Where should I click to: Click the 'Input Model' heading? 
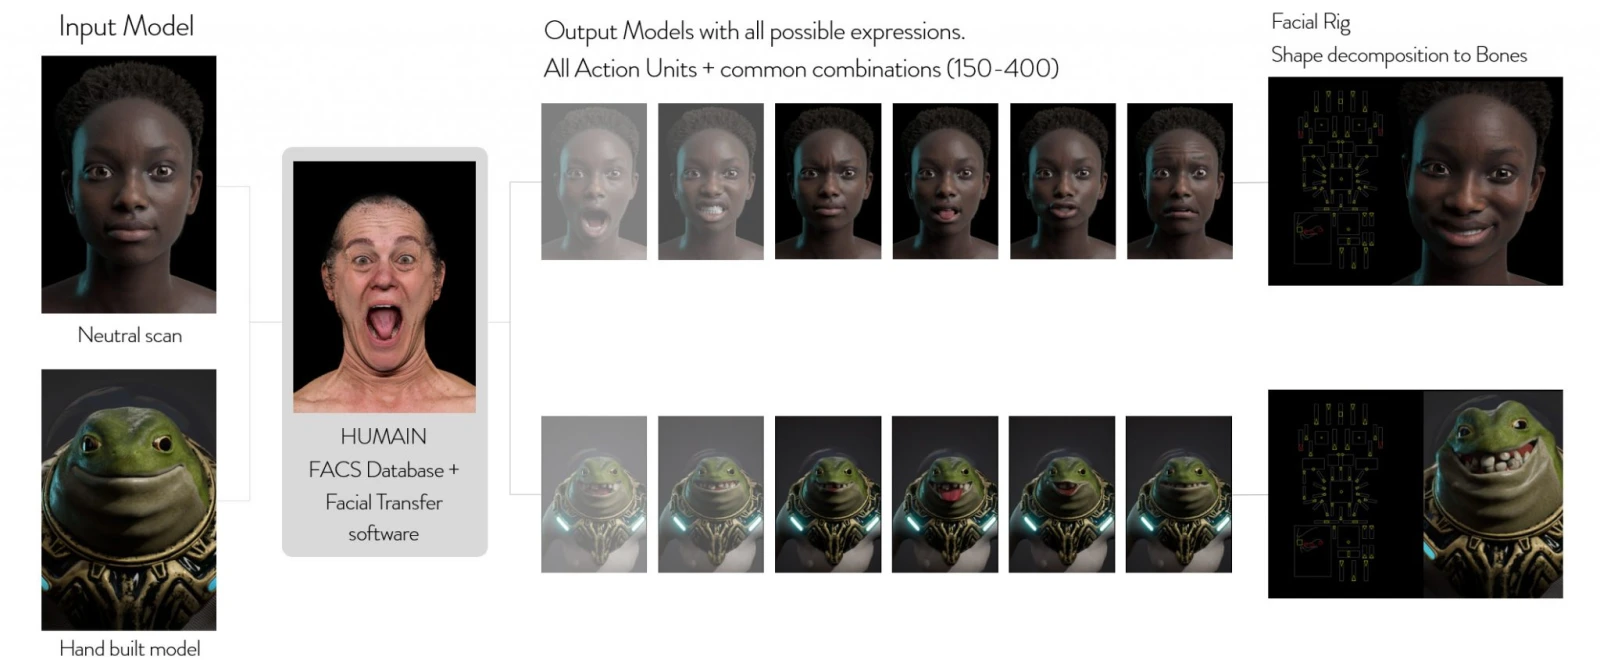coord(126,27)
